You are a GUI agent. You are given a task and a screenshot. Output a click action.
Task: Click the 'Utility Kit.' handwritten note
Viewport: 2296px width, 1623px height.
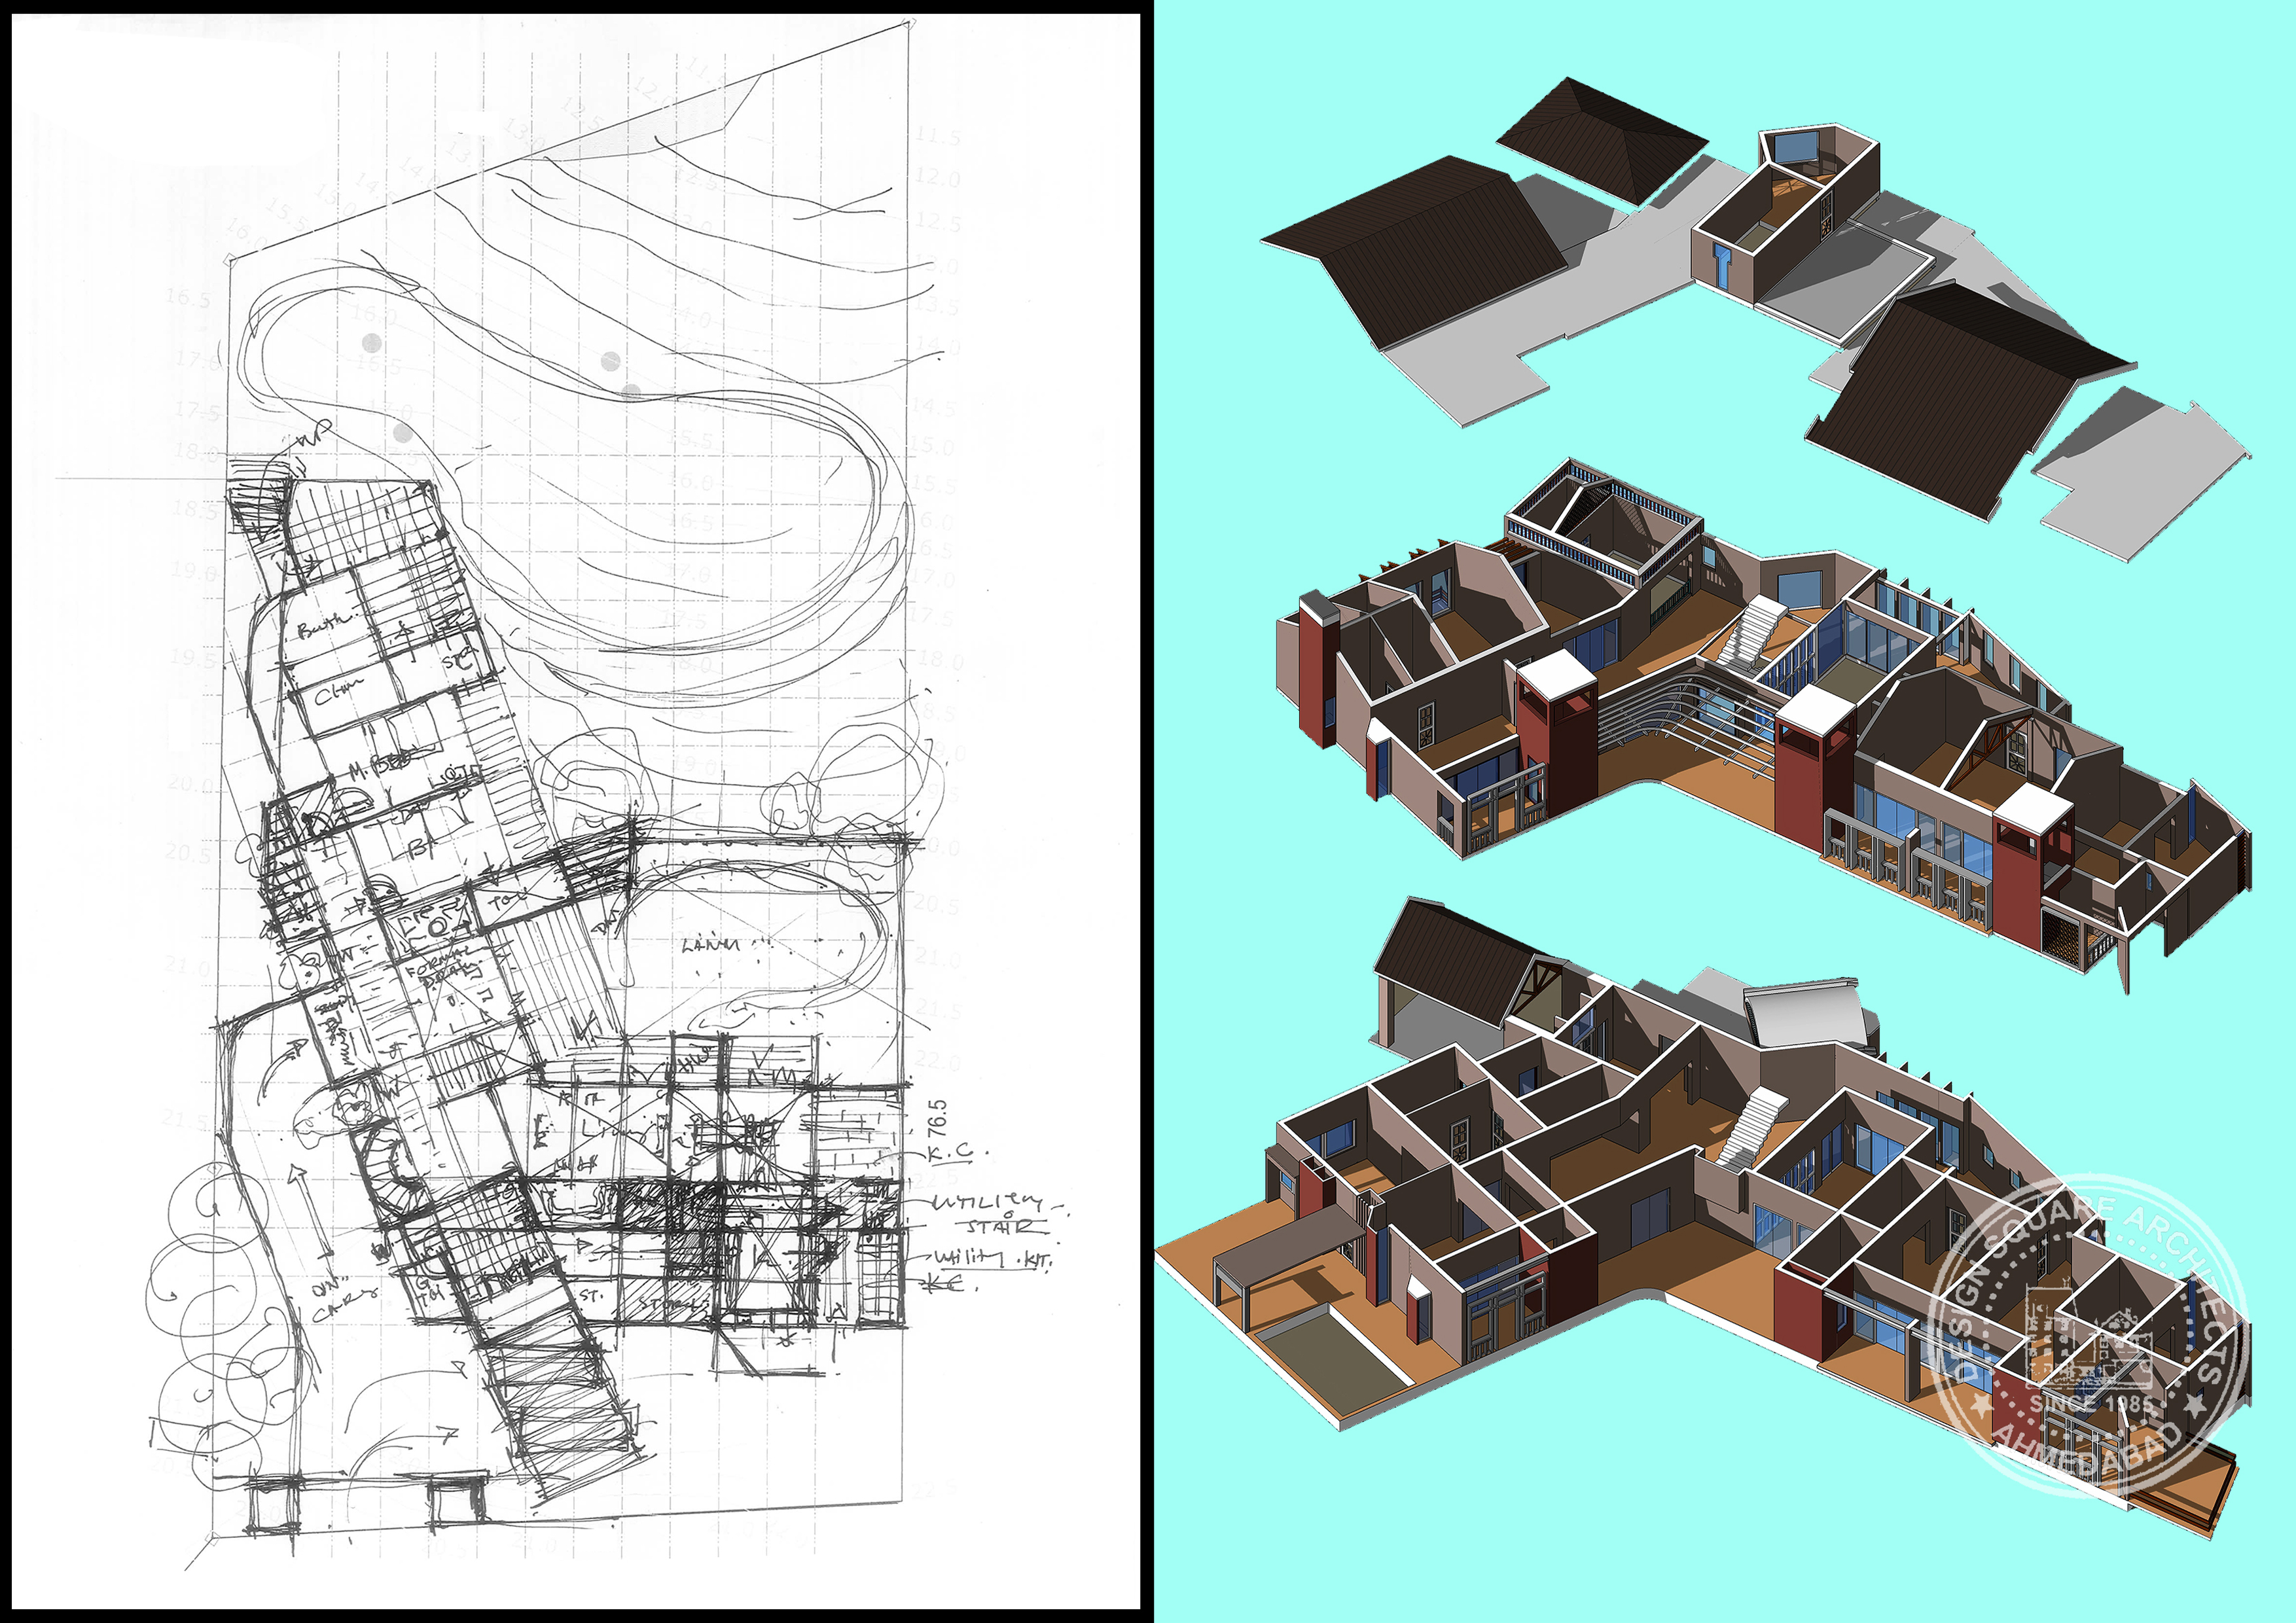point(993,1258)
